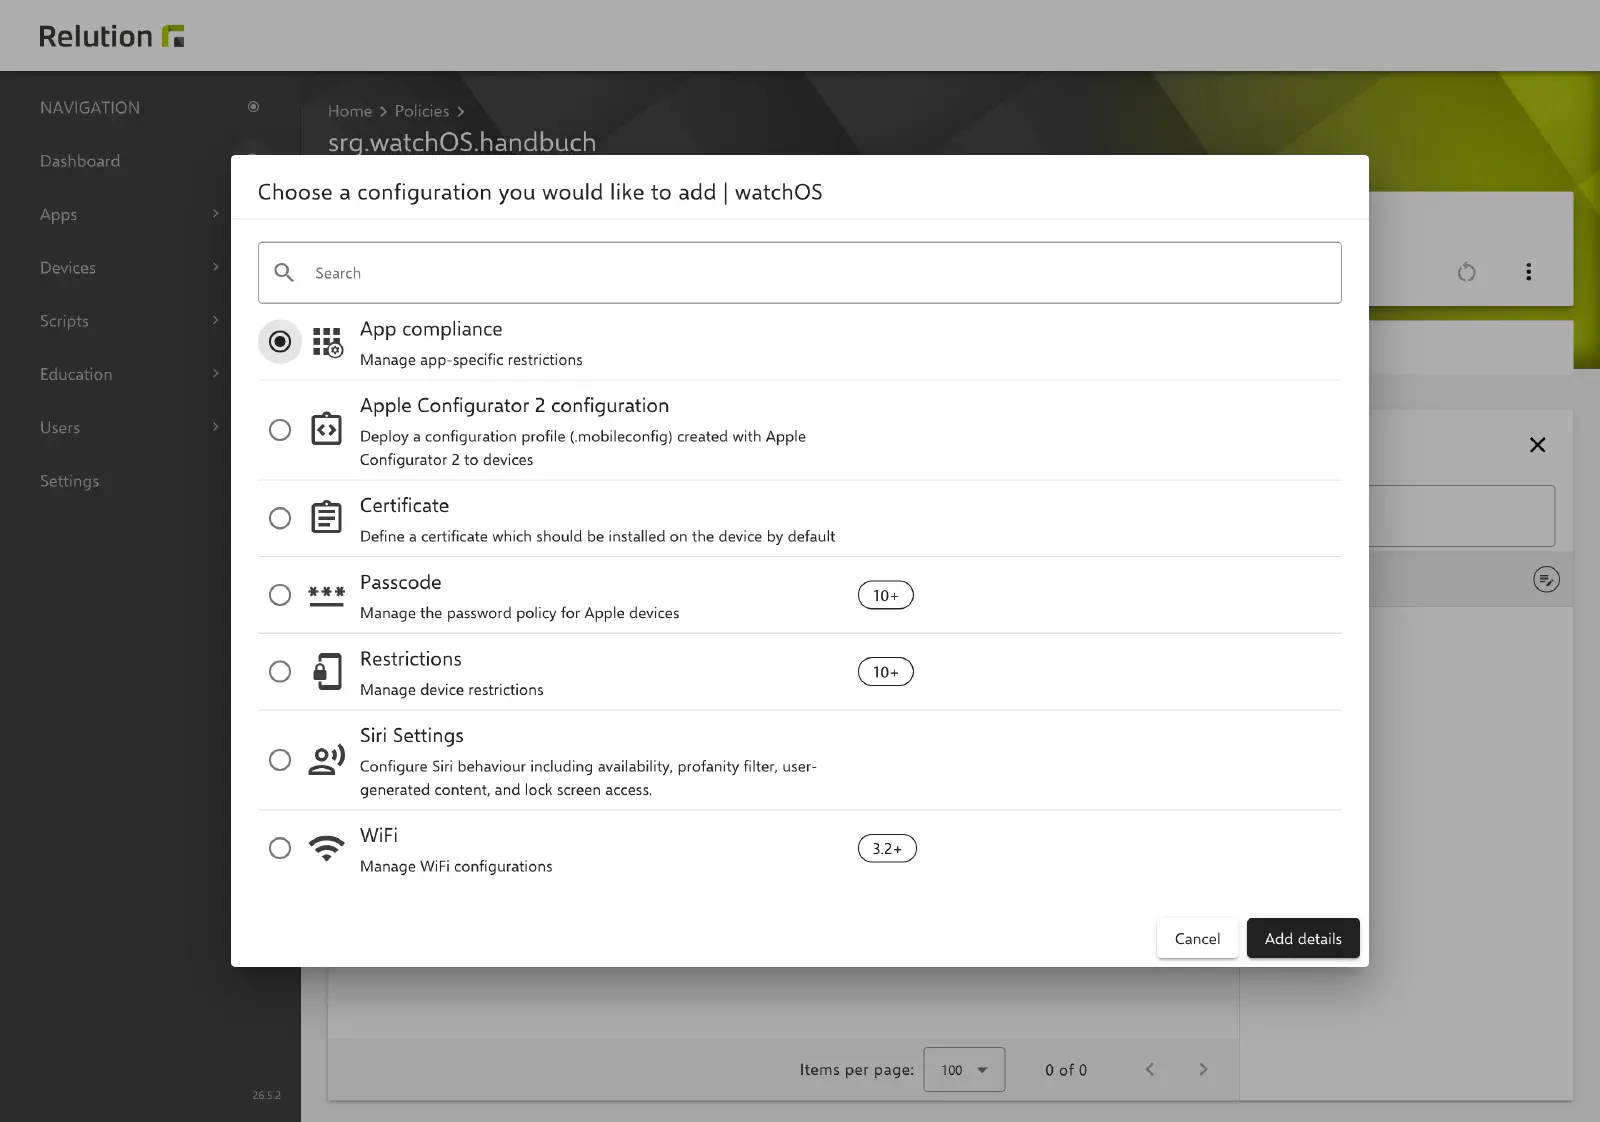This screenshot has height=1122, width=1600.
Task: Click the Cancel button
Action: [x=1197, y=939]
